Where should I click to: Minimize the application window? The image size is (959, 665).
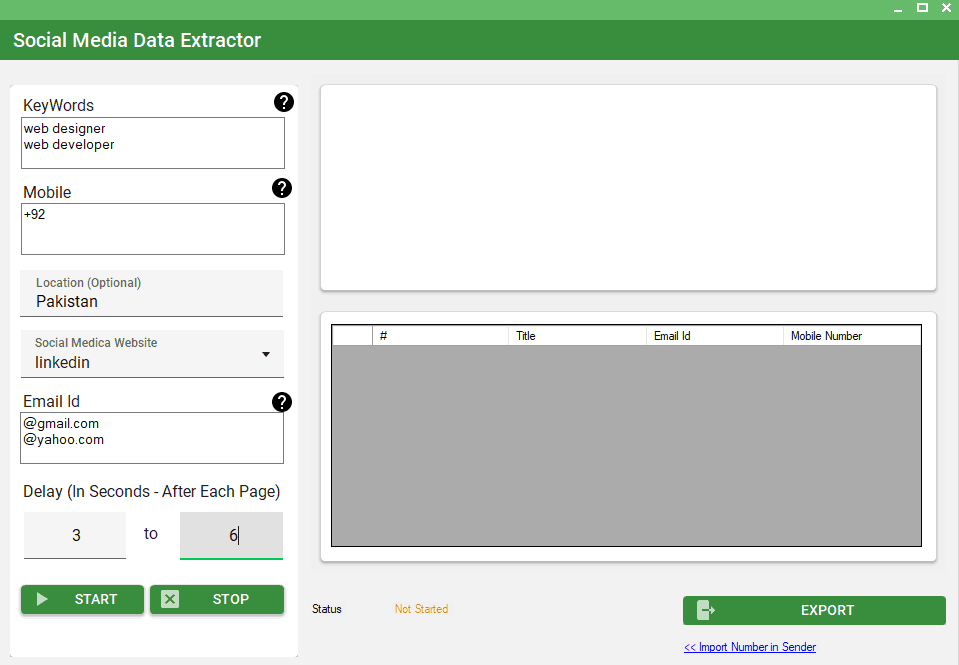click(898, 9)
